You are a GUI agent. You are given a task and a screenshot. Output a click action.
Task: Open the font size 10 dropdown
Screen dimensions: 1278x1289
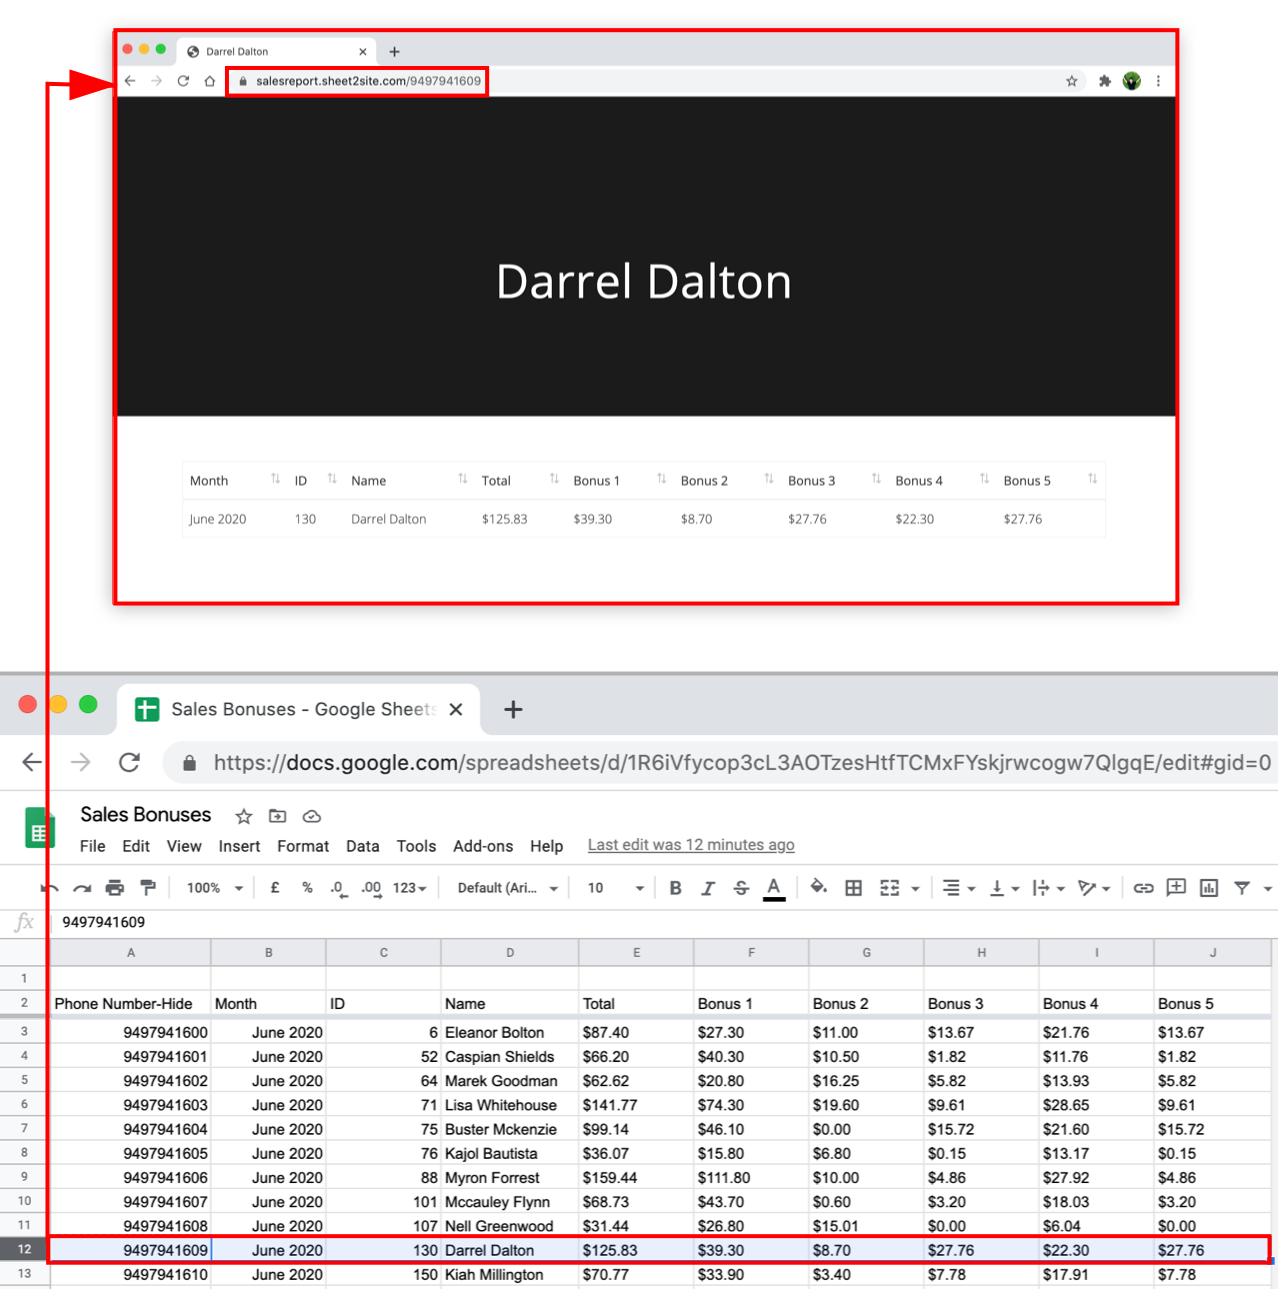coord(615,888)
